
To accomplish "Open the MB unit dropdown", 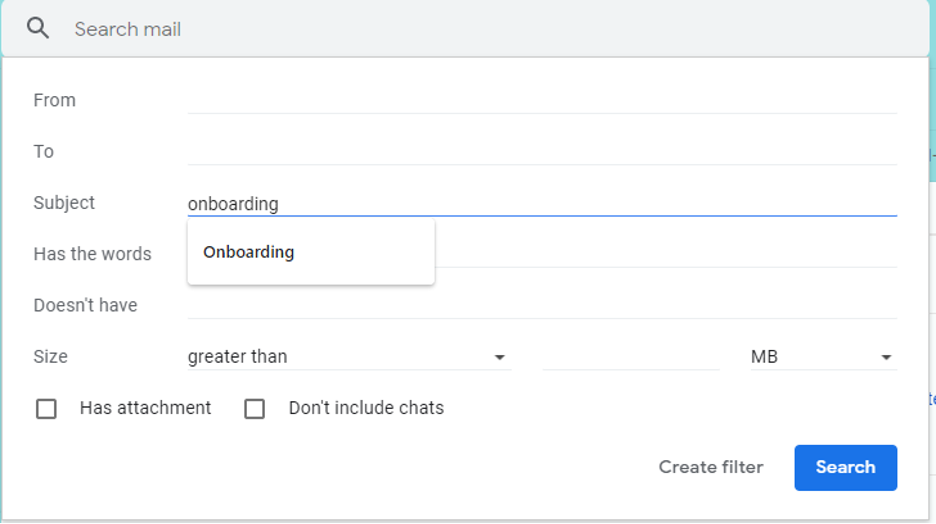I will click(x=824, y=357).
